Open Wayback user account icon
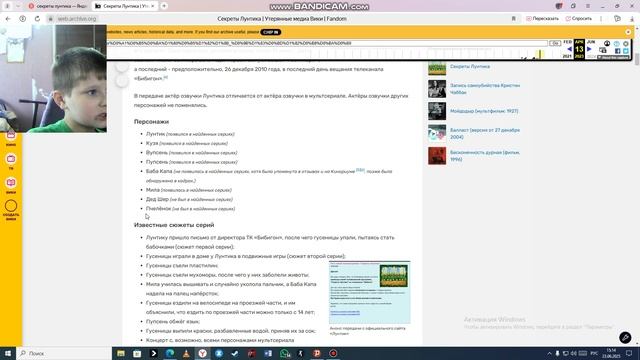Viewport: 640px width, 360px height. [x=607, y=44]
